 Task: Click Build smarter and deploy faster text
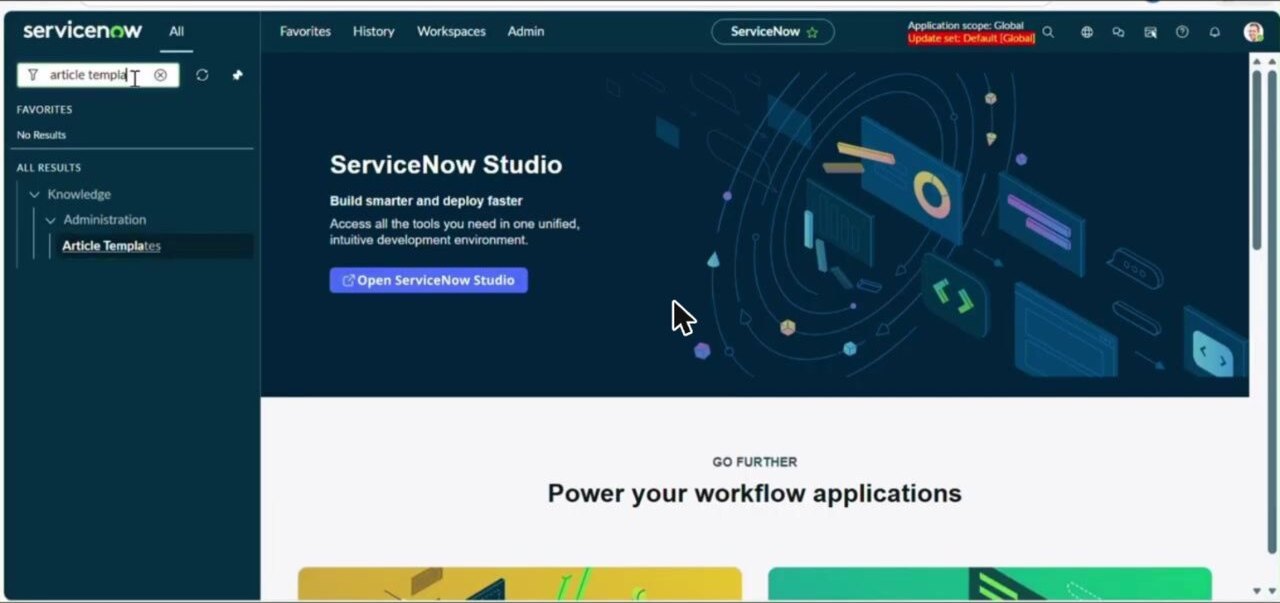pos(426,200)
